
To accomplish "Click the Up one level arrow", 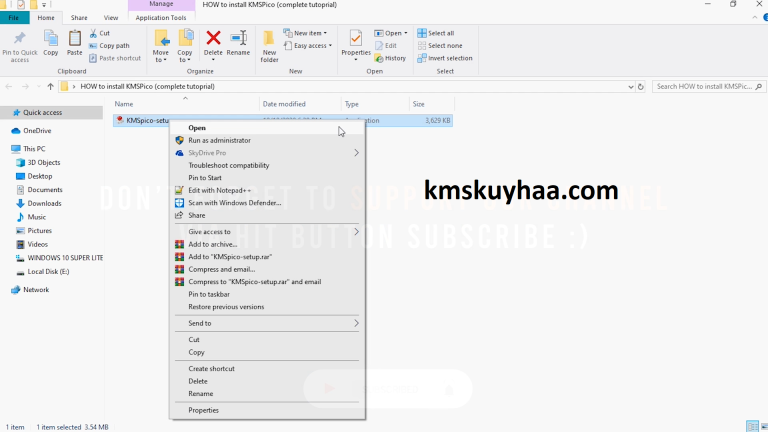I will click(x=50, y=87).
